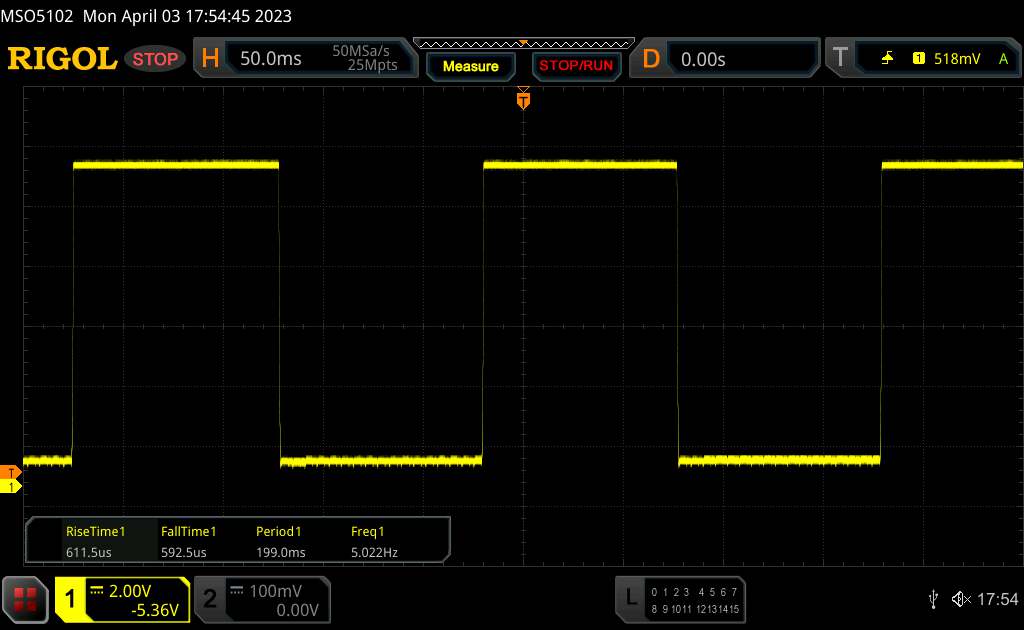Click logic channels 0 1 2 3 4 5 6 7 row
The image size is (1024, 630).
click(x=694, y=592)
